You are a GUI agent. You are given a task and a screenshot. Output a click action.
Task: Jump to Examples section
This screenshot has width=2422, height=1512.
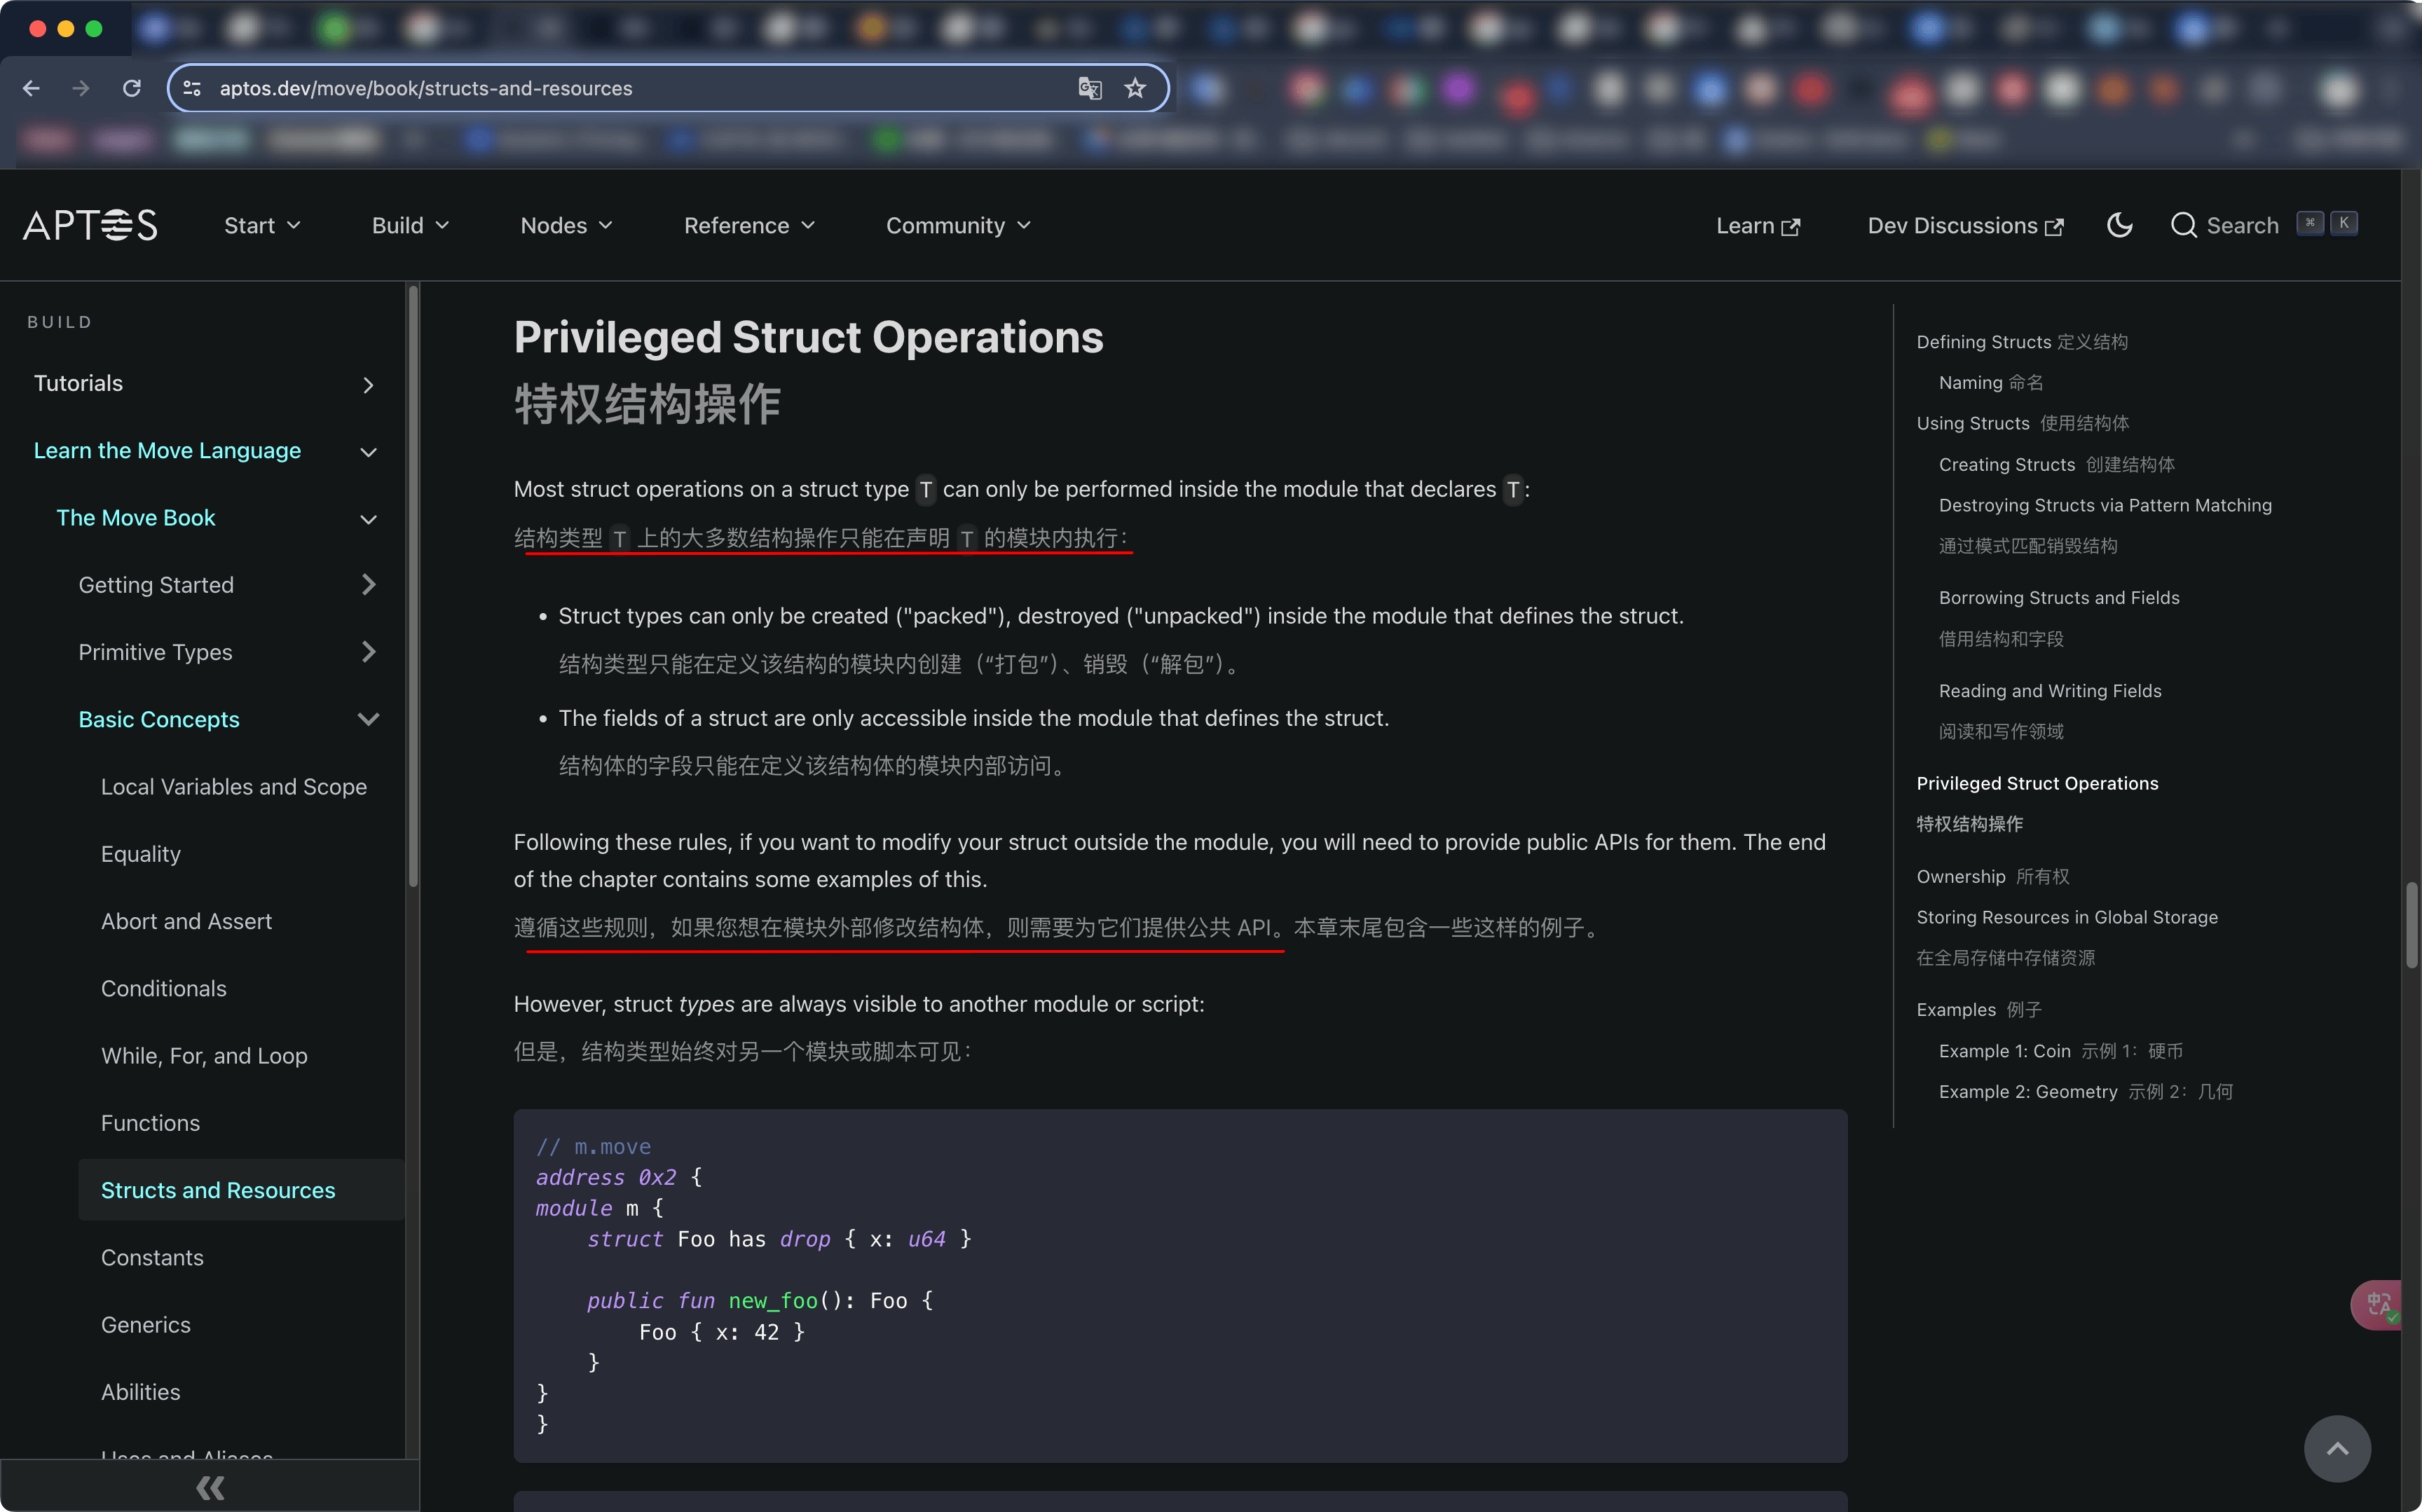[x=1978, y=1009]
